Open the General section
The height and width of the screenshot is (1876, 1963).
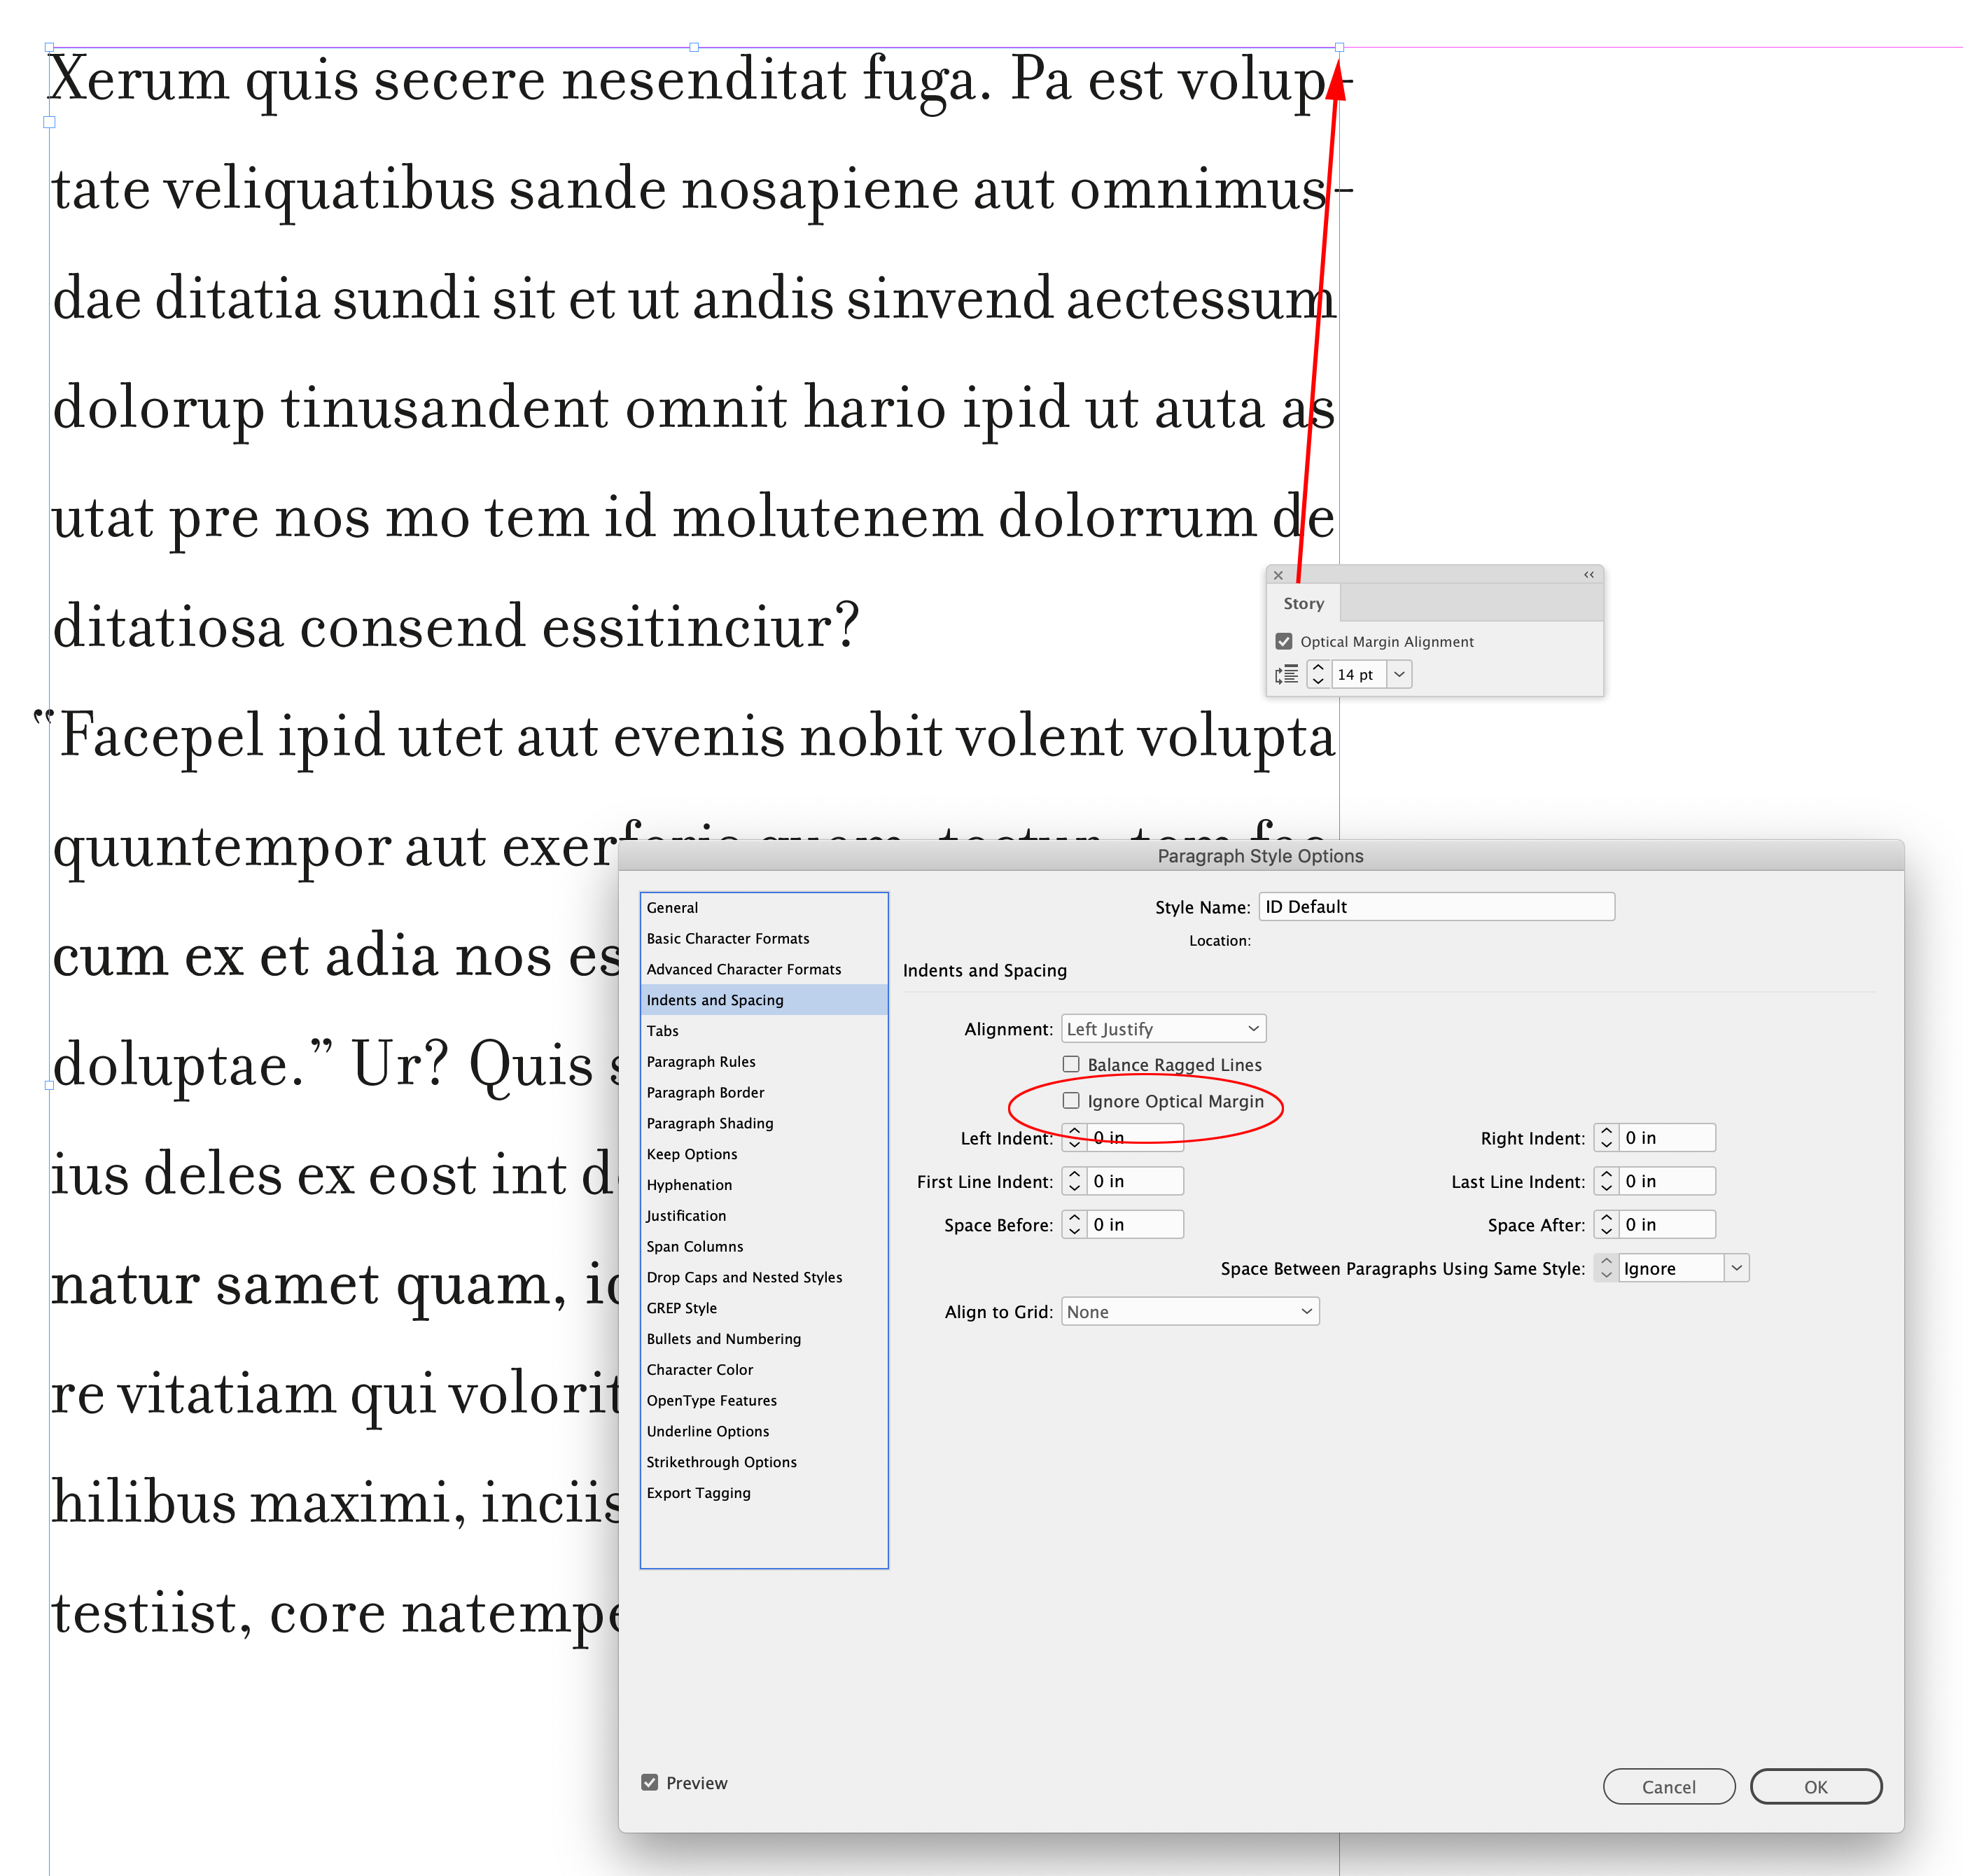click(x=672, y=907)
